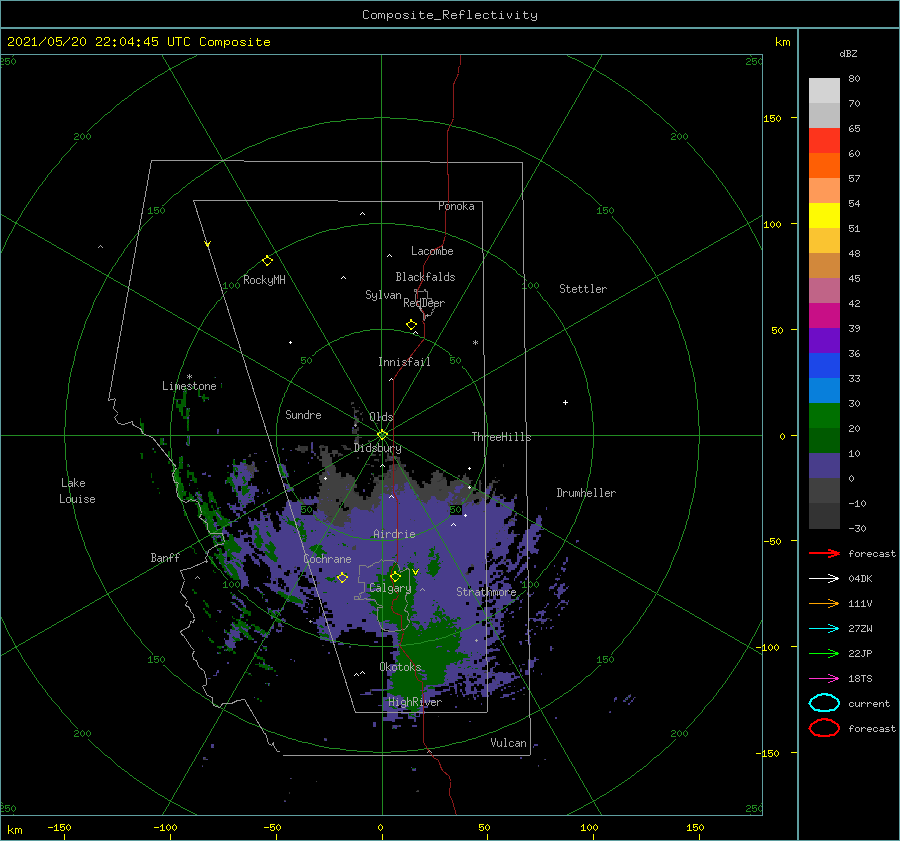
Task: Click the Ponoka town label
Action: pos(456,206)
